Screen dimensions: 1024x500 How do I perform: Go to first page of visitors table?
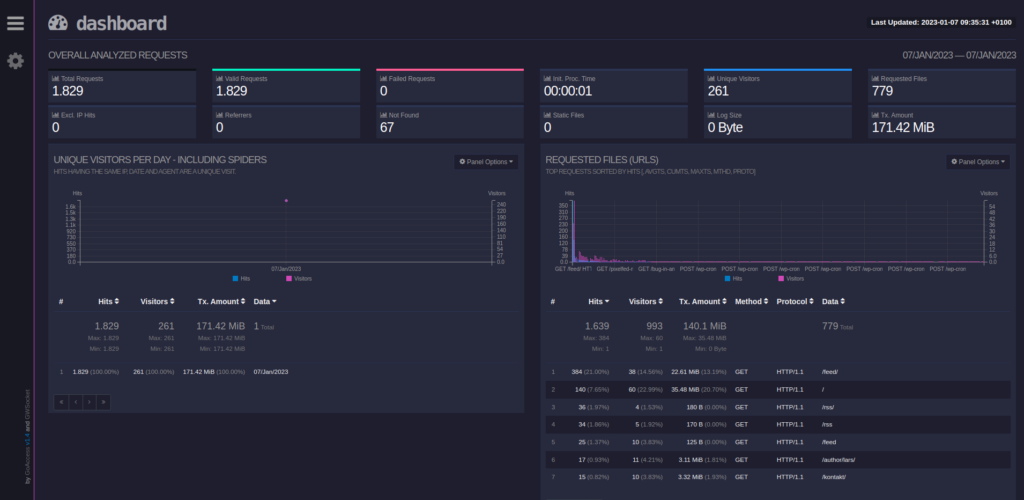point(61,402)
